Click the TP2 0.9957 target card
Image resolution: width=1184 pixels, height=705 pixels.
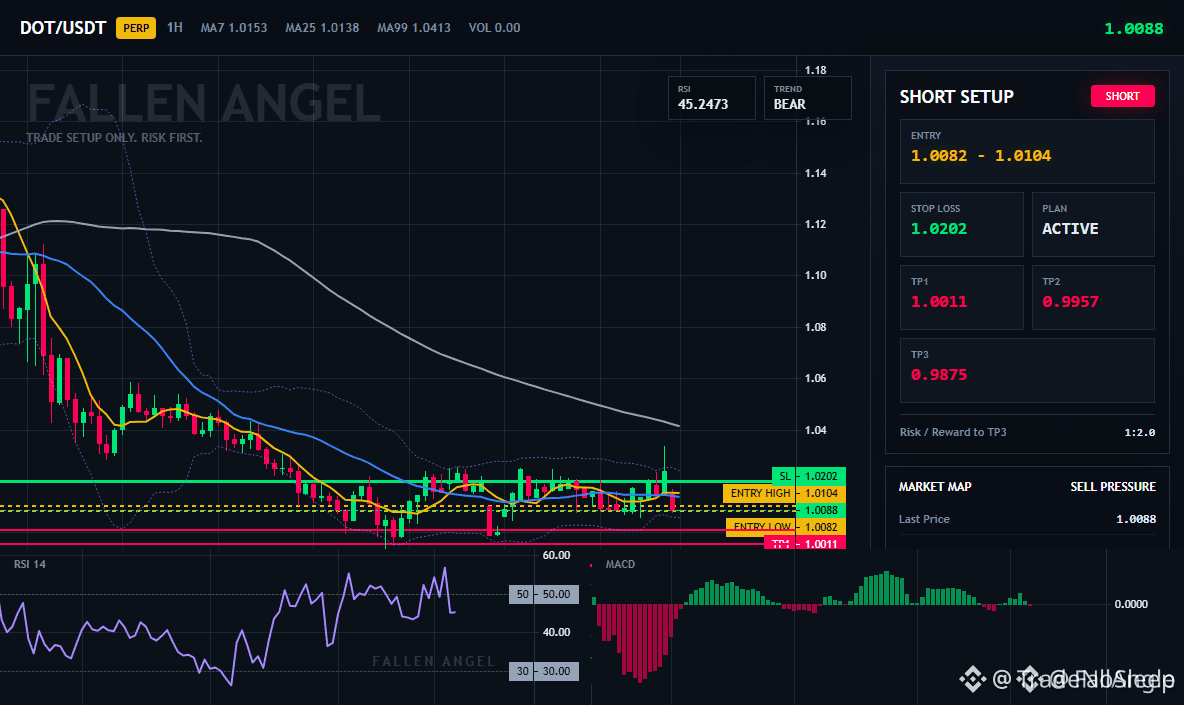[x=1093, y=297]
